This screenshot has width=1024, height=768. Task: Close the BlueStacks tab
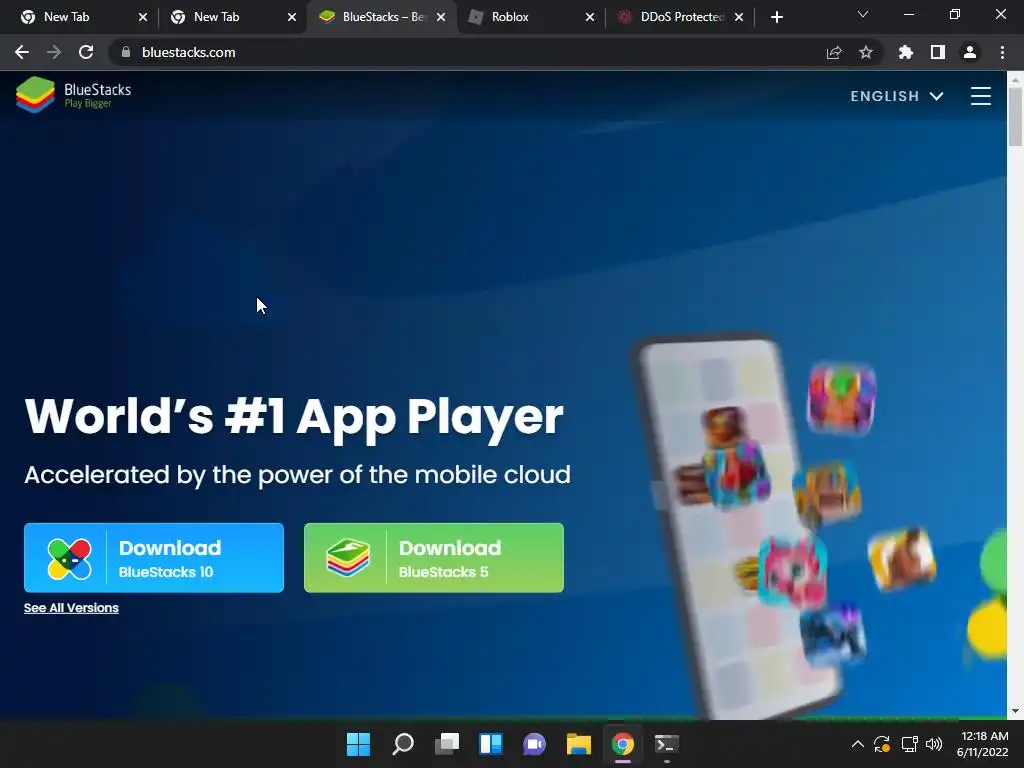[441, 17]
